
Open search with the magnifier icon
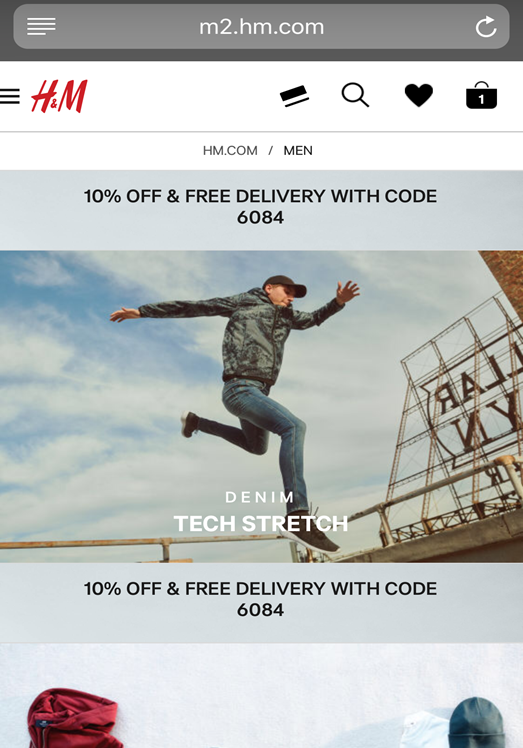click(x=356, y=95)
